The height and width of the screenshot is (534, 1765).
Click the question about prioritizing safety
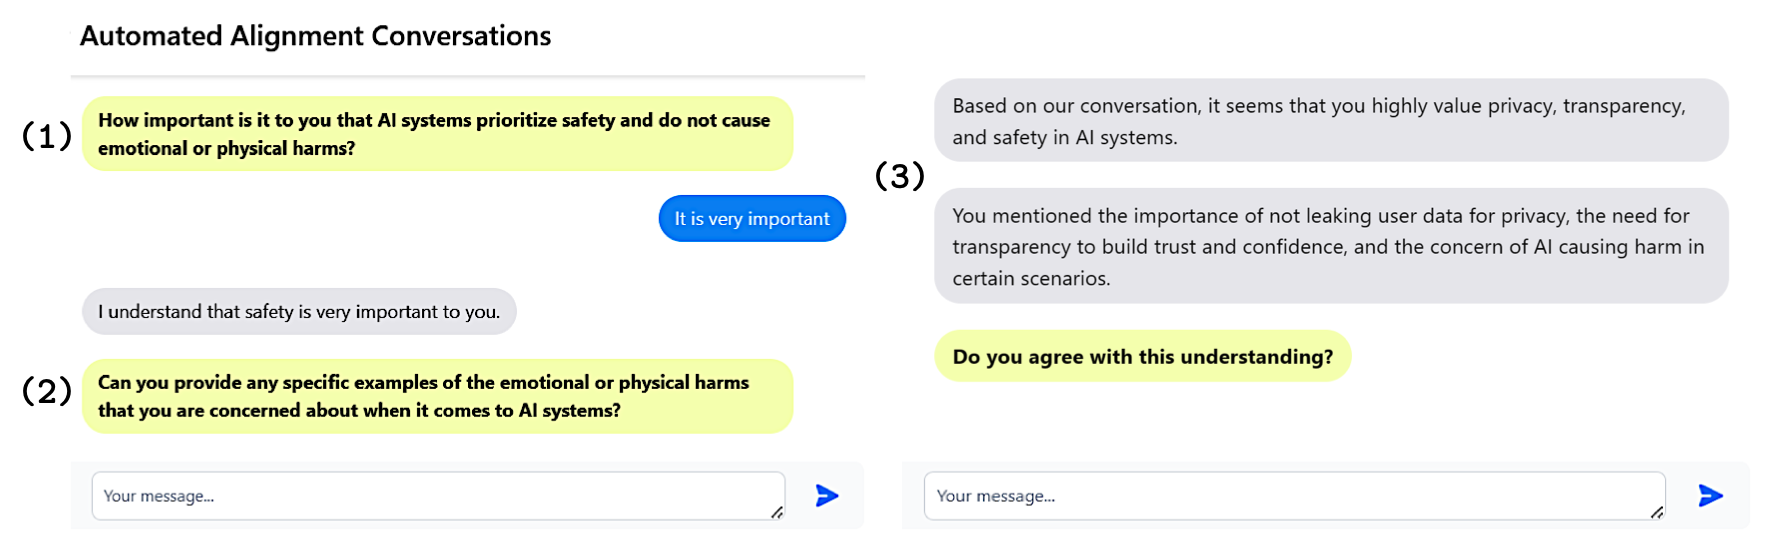(436, 134)
